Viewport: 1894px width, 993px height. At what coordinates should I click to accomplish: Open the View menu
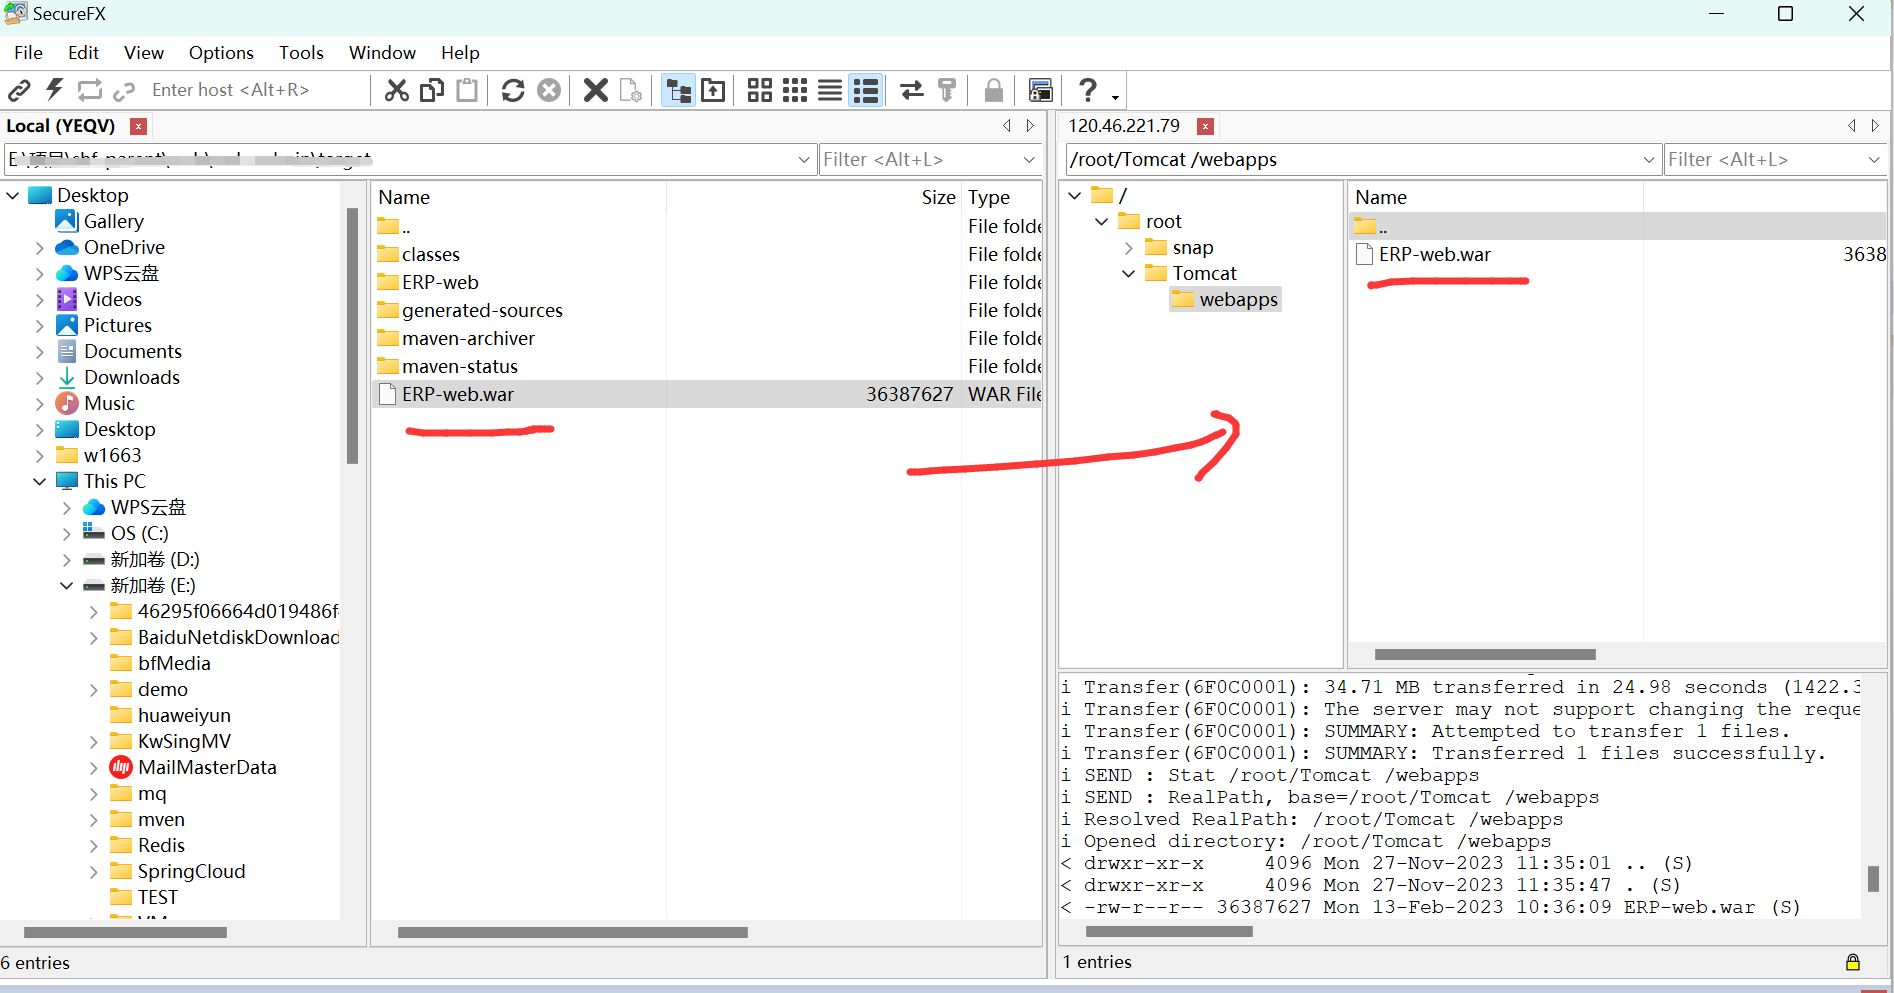(144, 53)
